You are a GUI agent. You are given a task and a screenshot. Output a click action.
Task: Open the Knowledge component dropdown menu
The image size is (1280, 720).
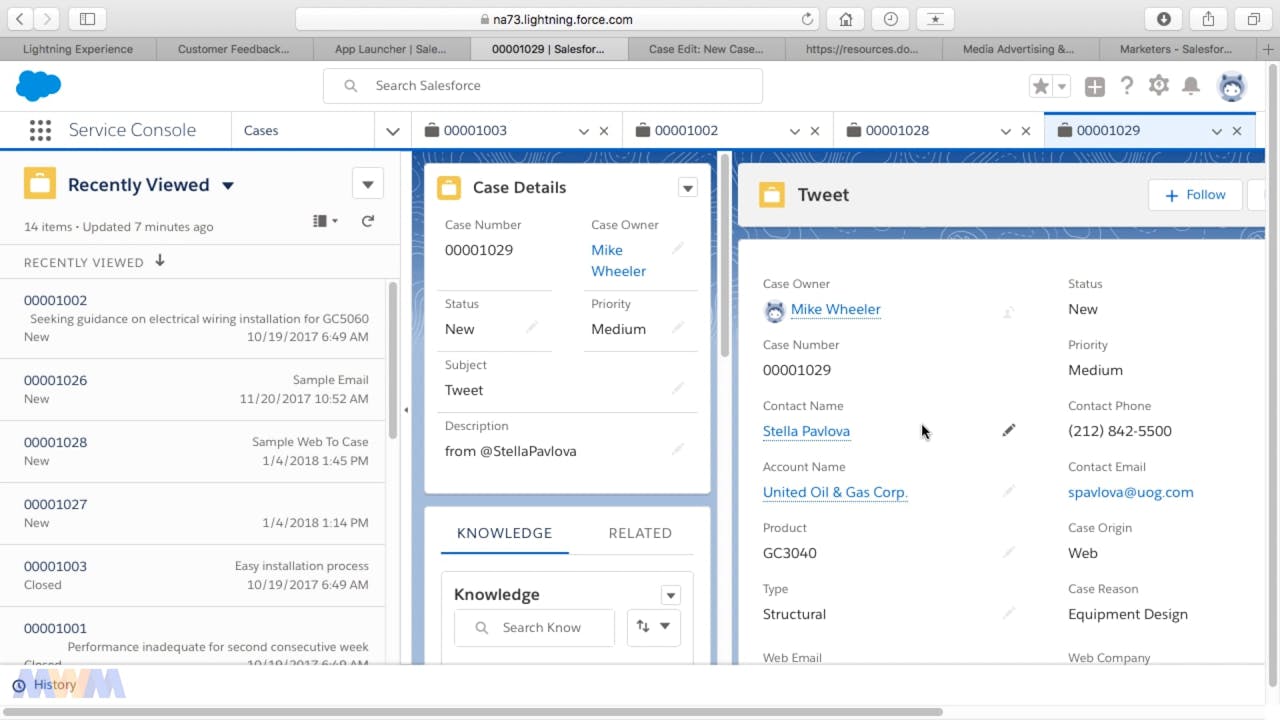tap(670, 595)
